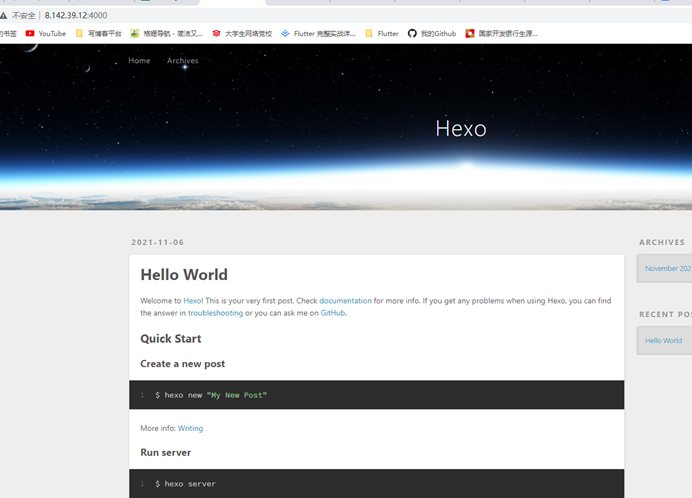Screen dimensions: 692x498
Task: Open the 国家开发银行 bookmark
Action: (502, 34)
